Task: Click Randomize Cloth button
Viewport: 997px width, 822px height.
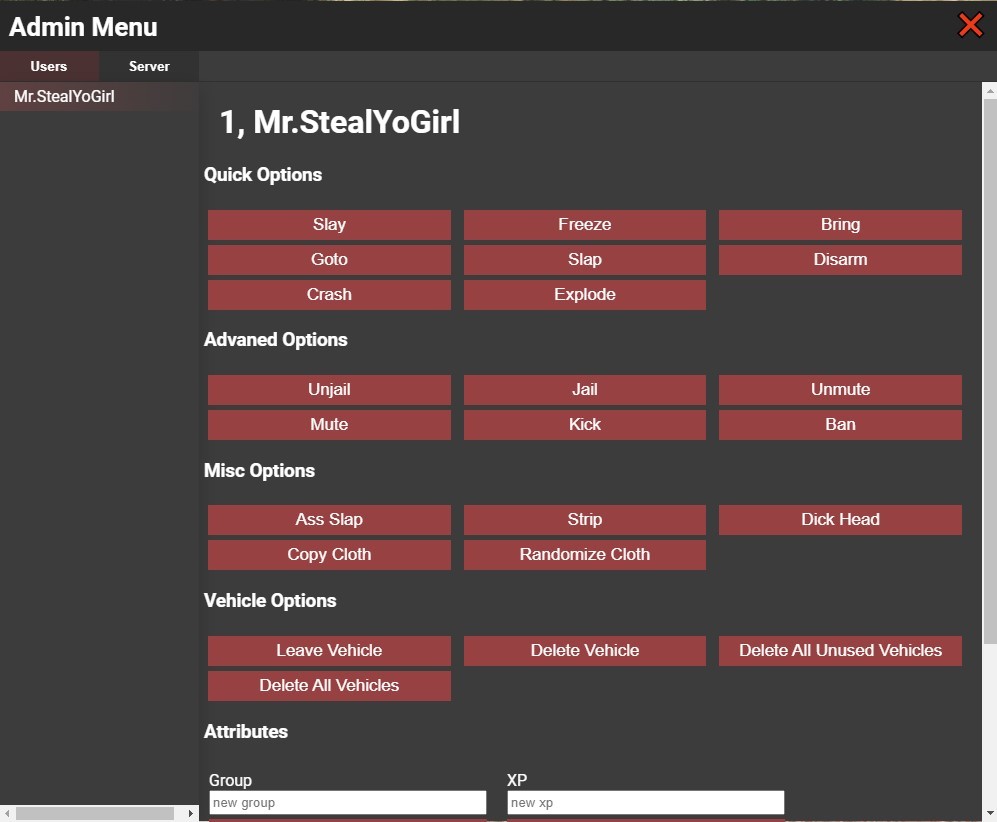Action: tap(584, 555)
